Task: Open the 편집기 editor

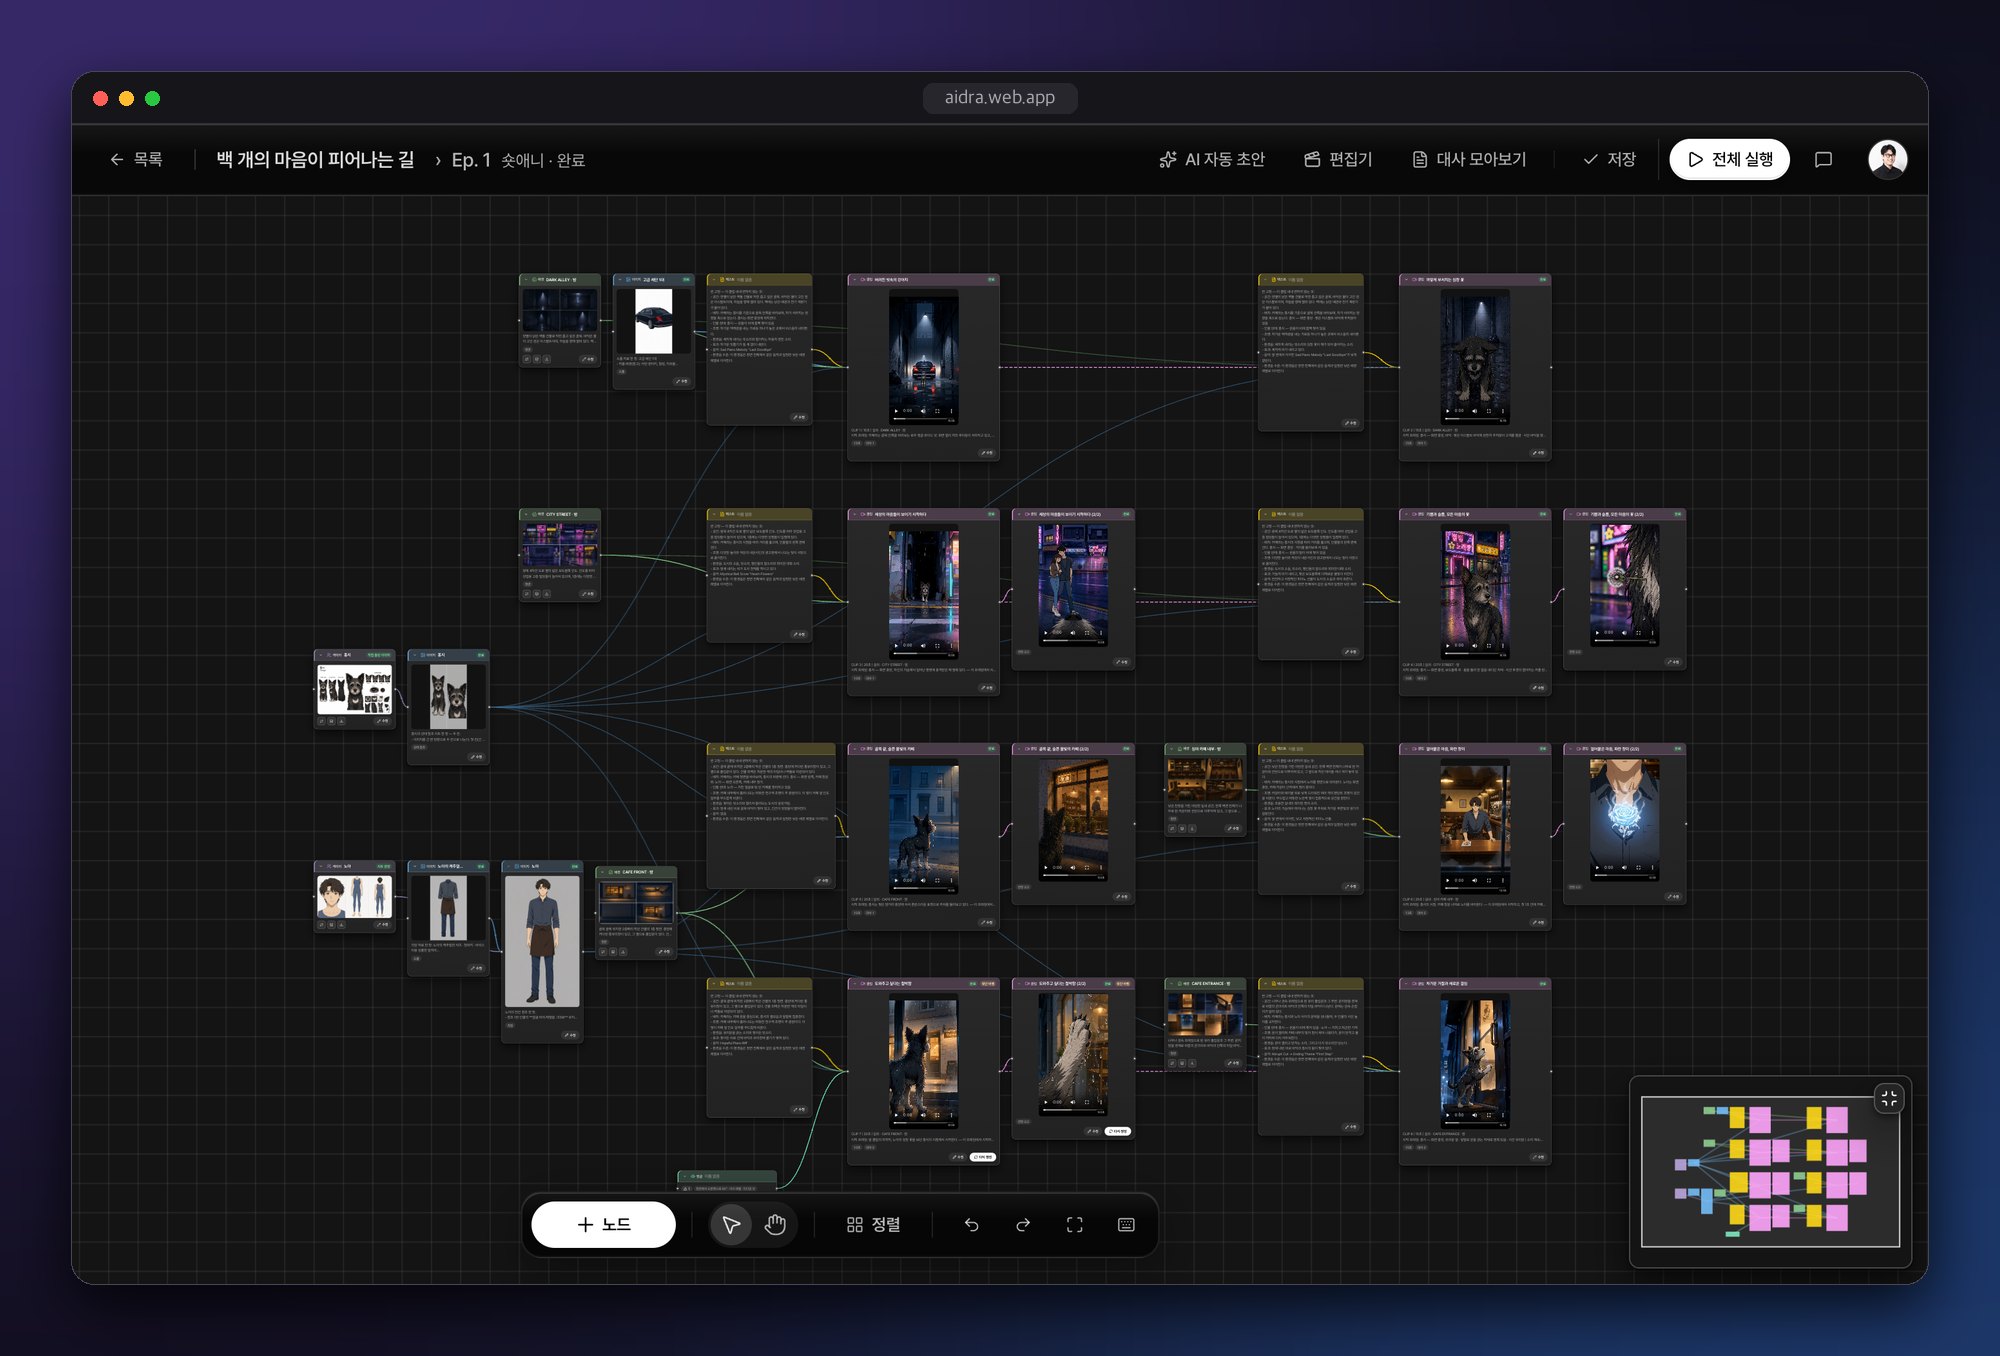Action: coord(1339,160)
